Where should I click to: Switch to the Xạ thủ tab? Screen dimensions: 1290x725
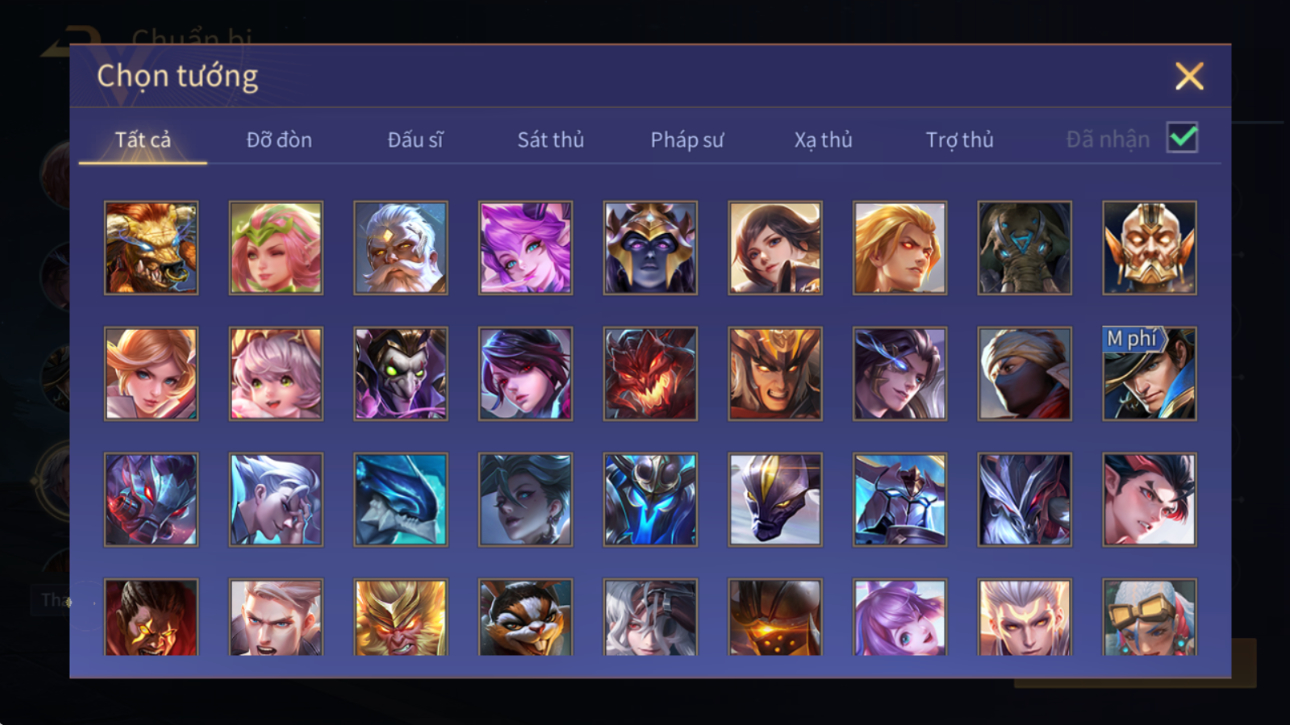point(823,140)
